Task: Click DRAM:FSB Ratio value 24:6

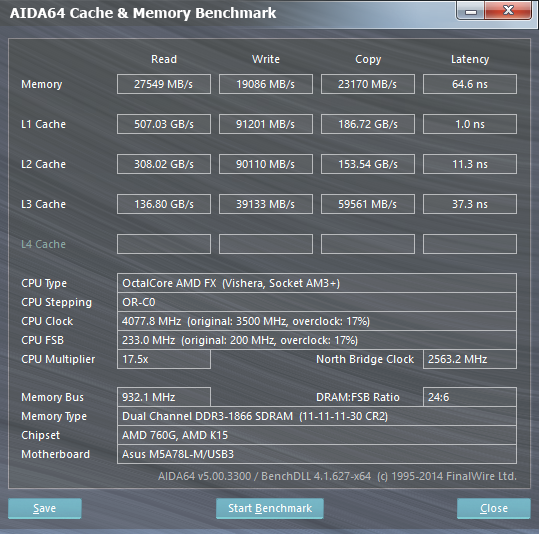Action: (470, 397)
